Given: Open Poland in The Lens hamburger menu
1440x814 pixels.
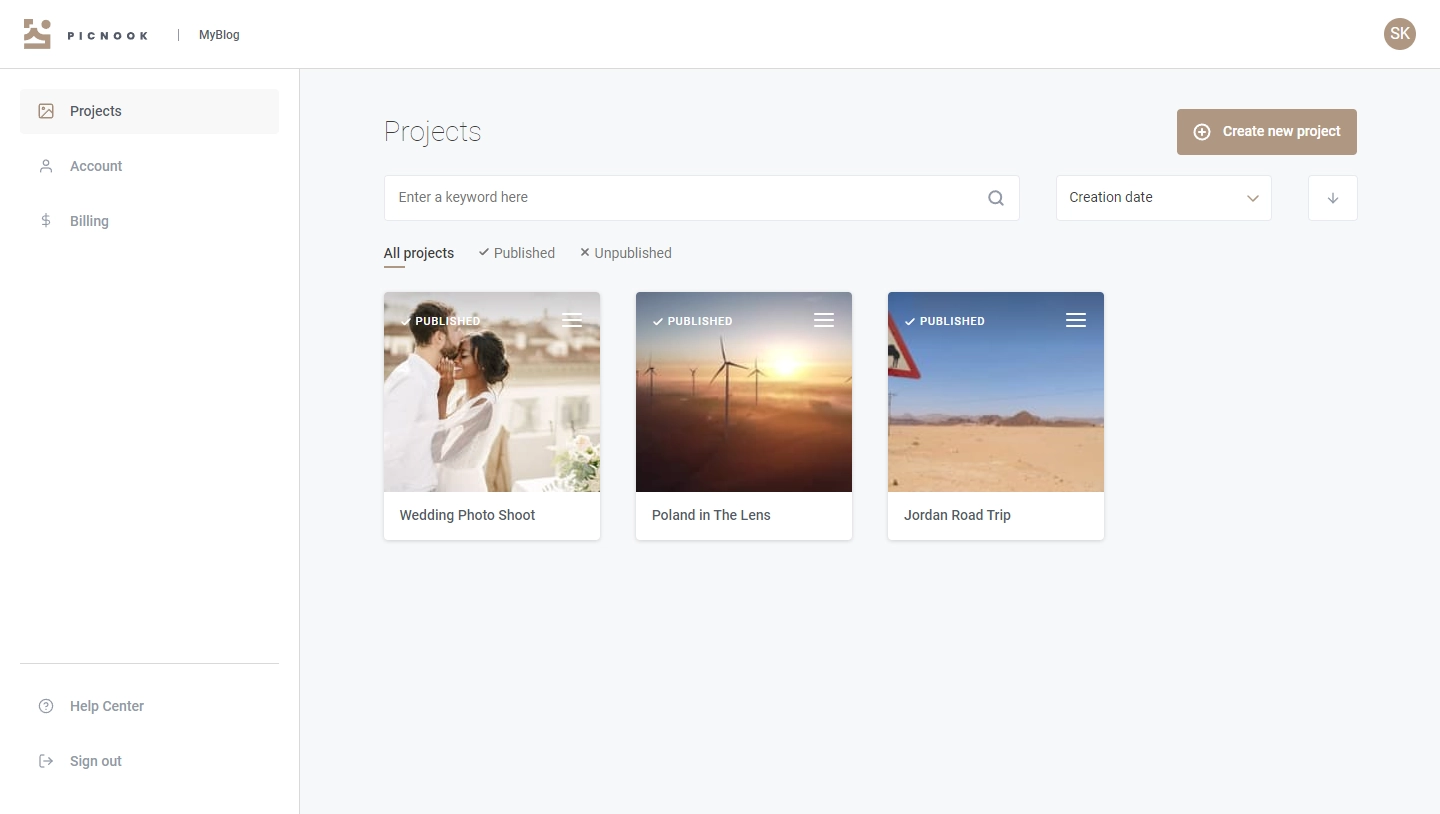Looking at the screenshot, I should 824,320.
